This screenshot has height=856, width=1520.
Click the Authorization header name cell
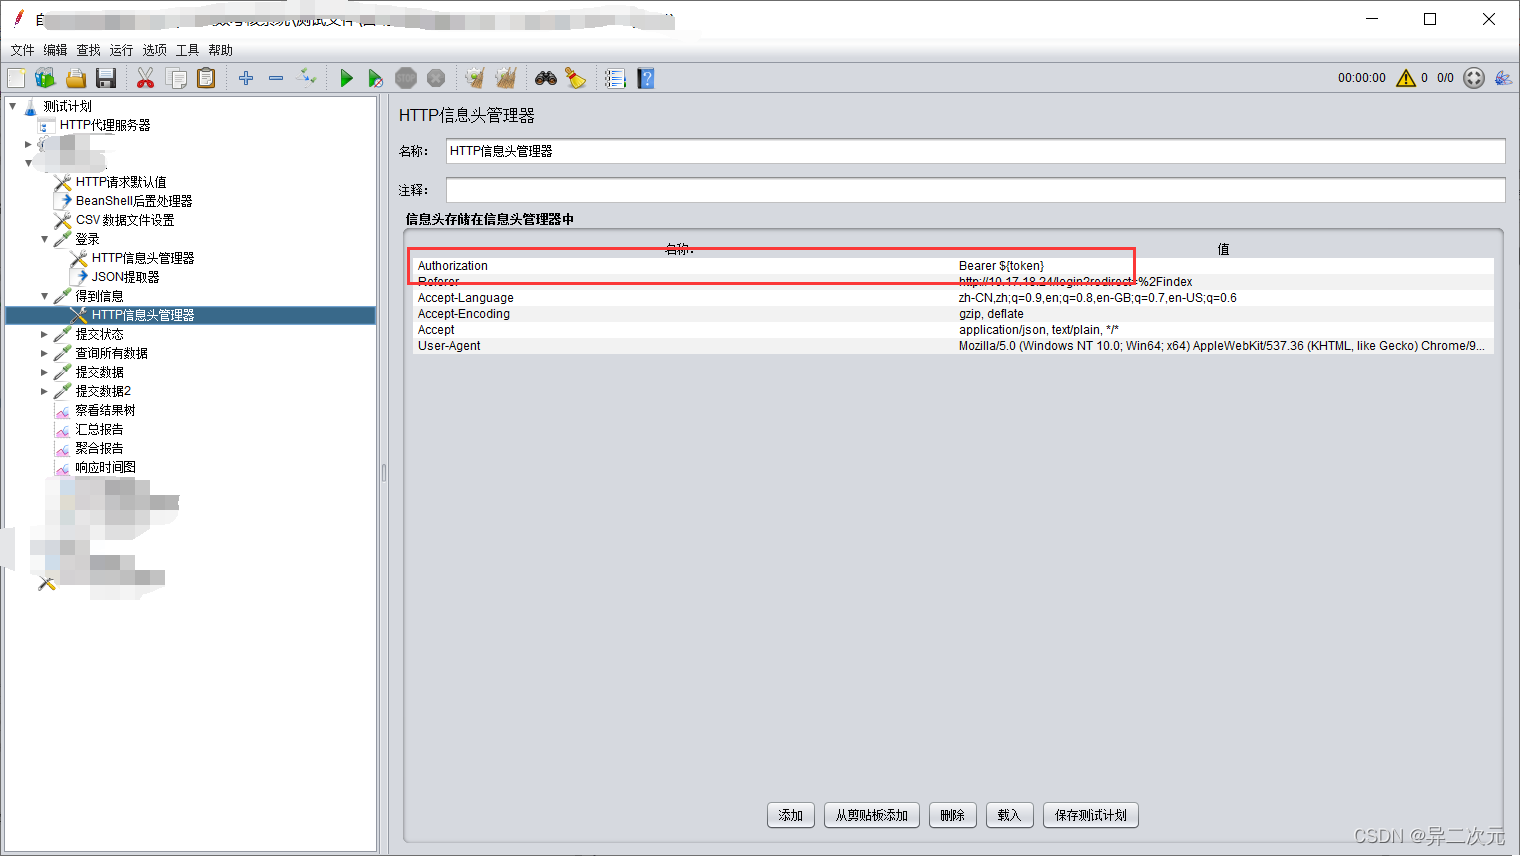click(x=683, y=266)
